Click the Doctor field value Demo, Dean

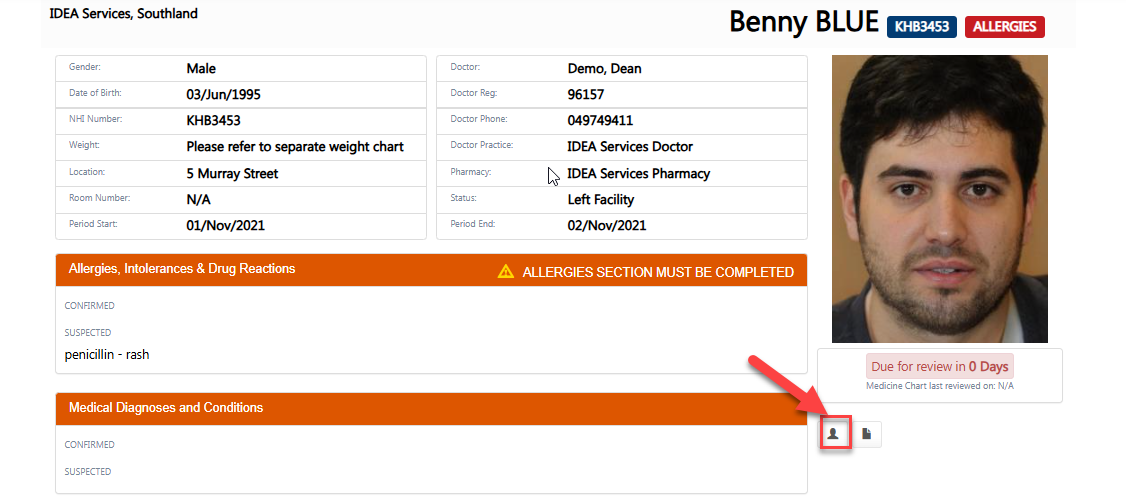pos(604,69)
